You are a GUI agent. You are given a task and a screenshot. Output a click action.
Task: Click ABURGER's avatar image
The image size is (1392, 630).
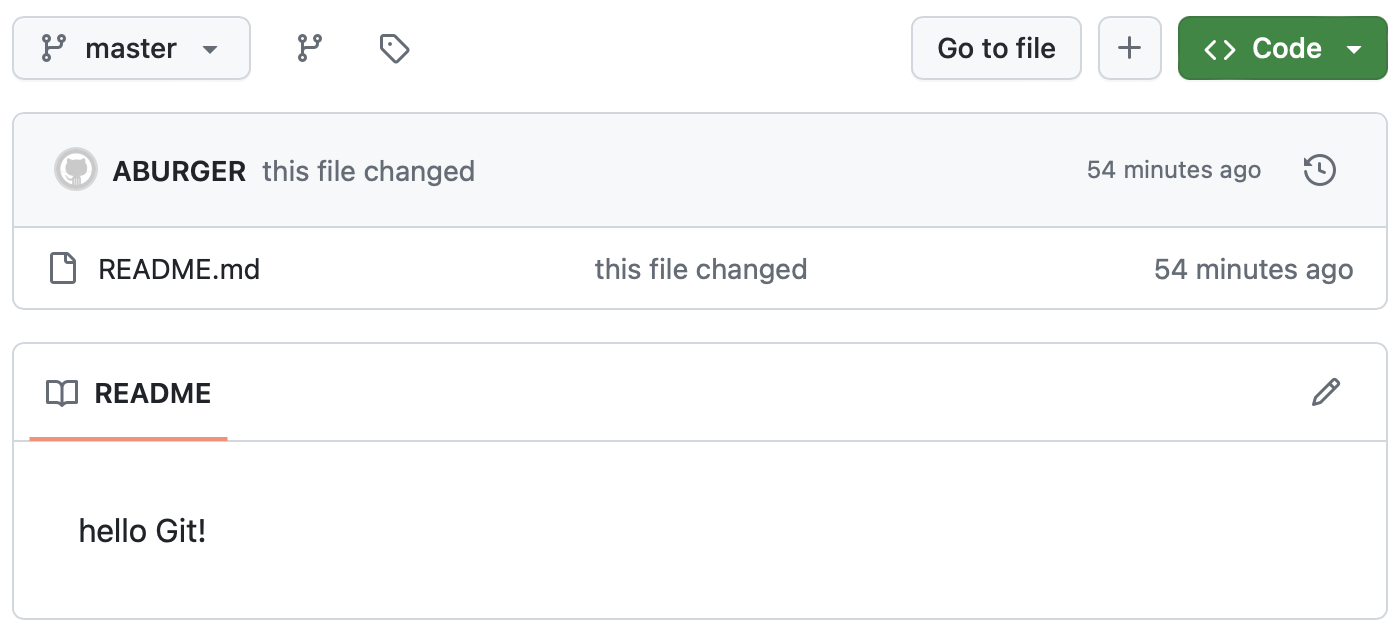coord(75,170)
